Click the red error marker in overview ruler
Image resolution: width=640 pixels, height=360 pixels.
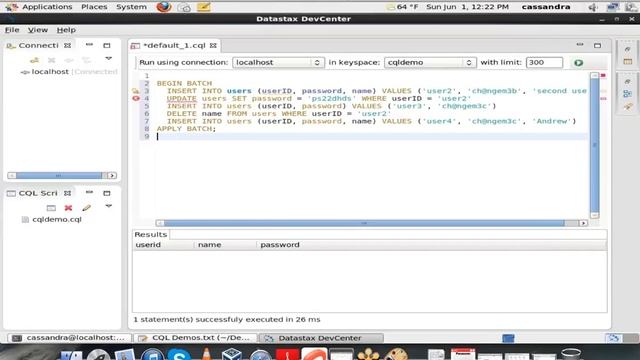click(x=603, y=76)
